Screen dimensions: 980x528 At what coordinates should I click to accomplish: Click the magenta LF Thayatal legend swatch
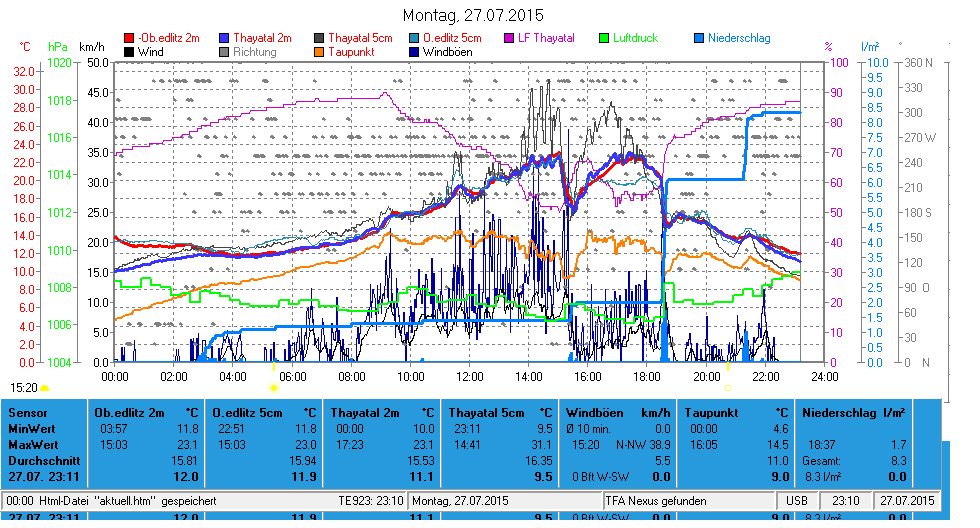click(509, 38)
